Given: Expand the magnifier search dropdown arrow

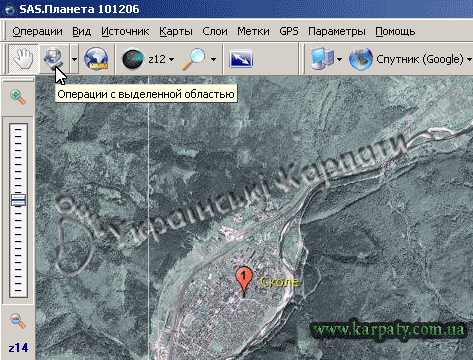Looking at the screenshot, I should (213, 59).
